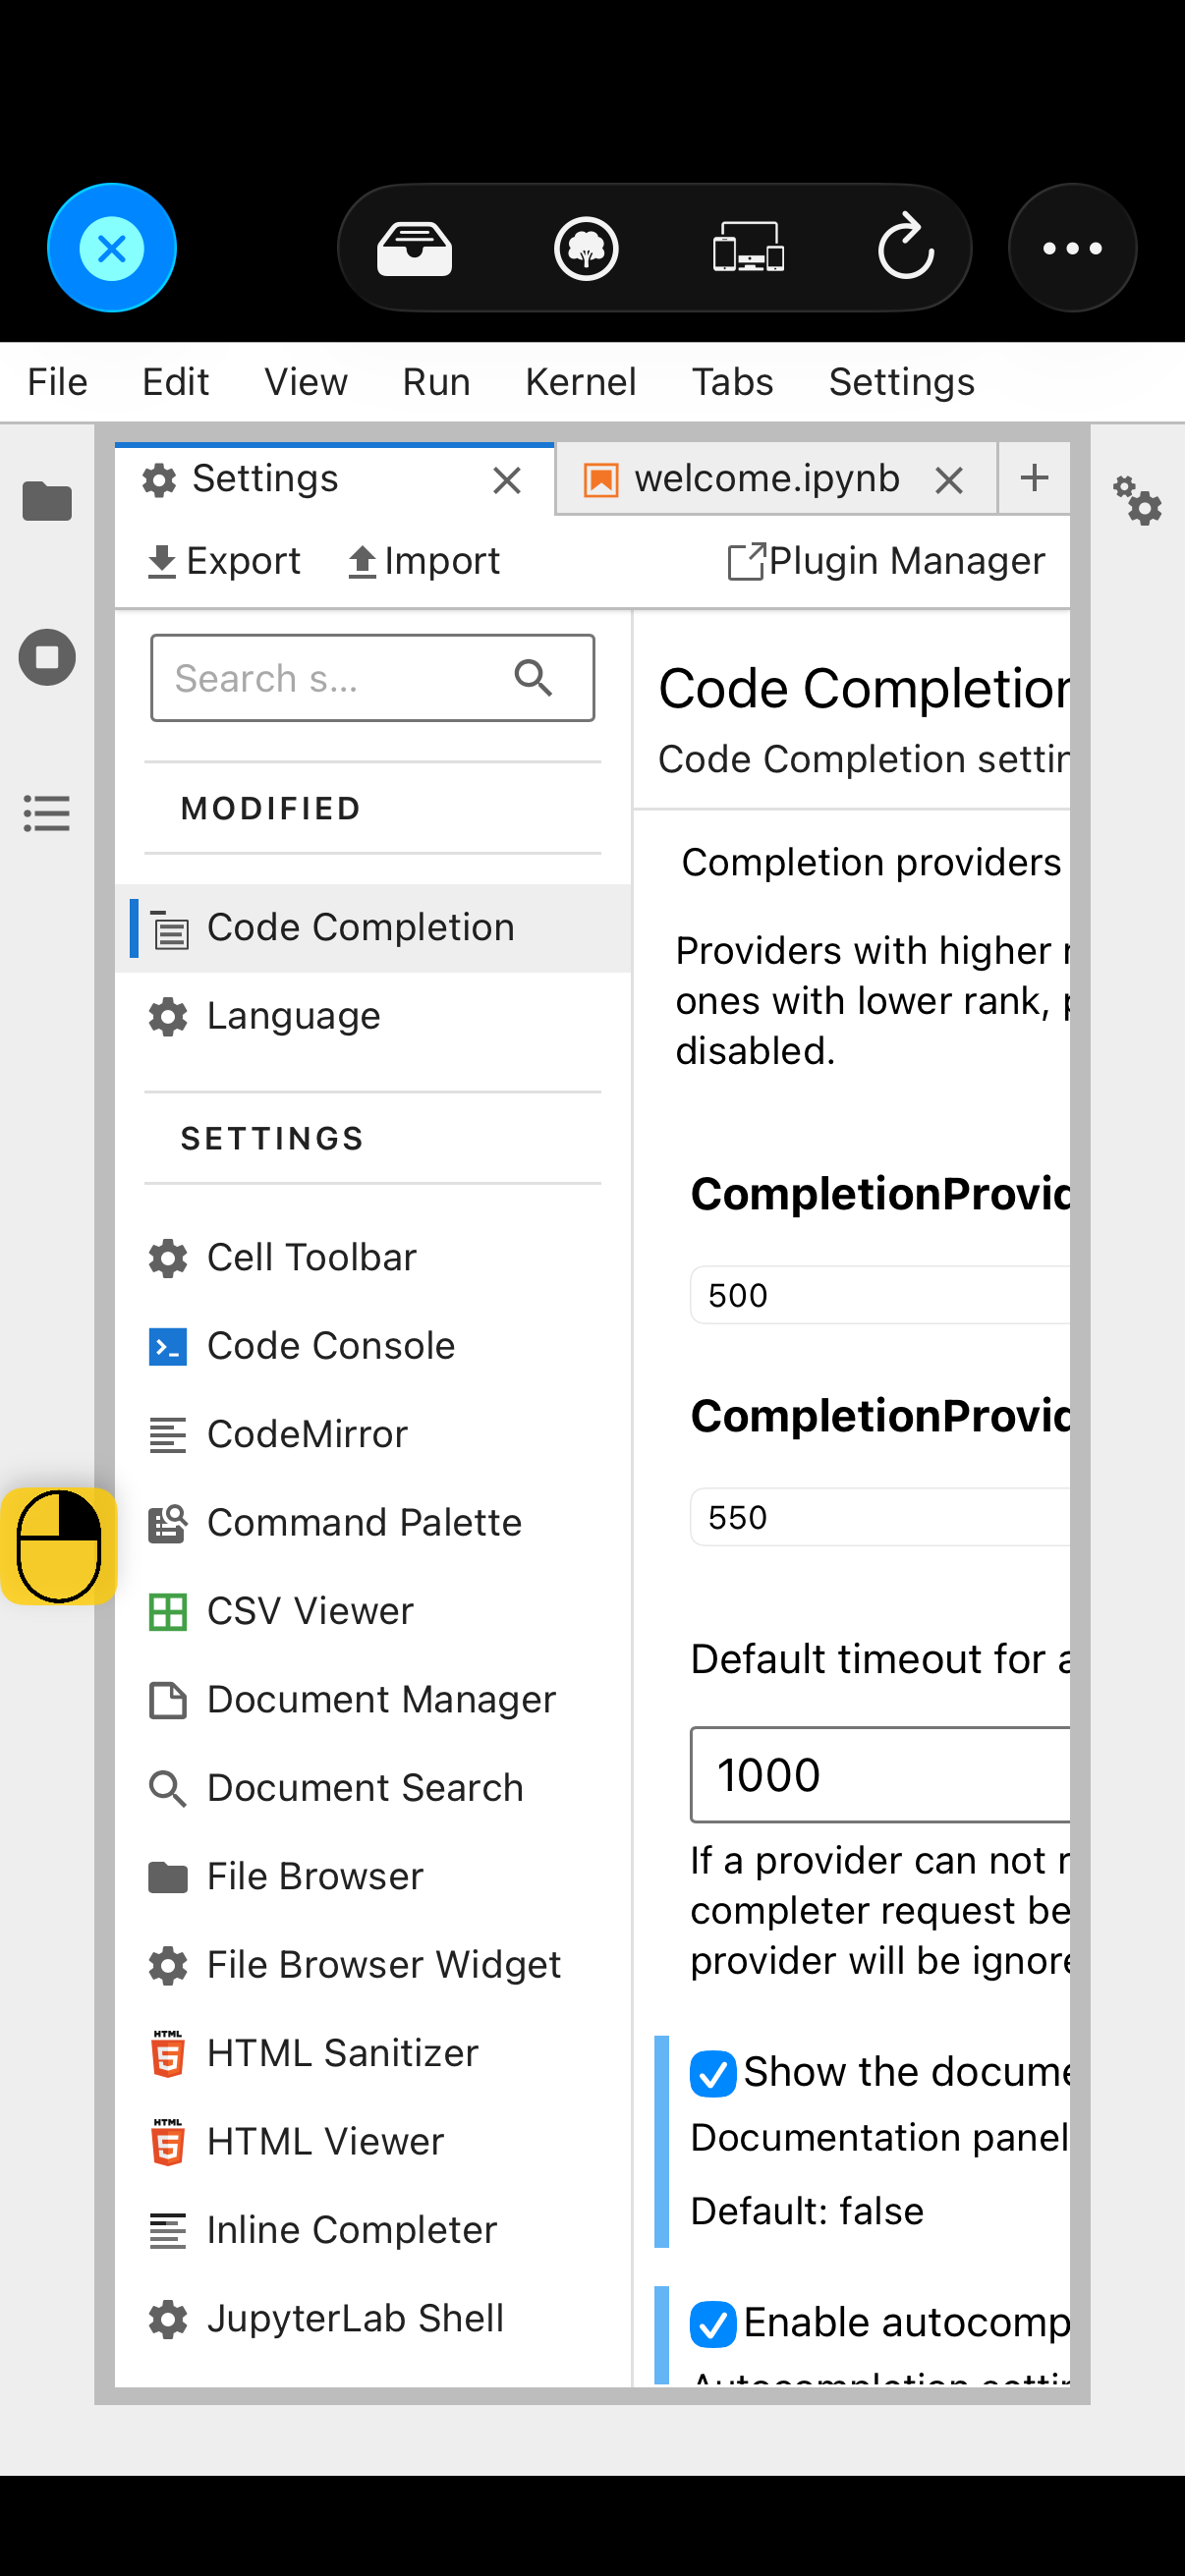Edit the first CompletionProvider rank field showing 500
The width and height of the screenshot is (1185, 2576).
(x=880, y=1295)
